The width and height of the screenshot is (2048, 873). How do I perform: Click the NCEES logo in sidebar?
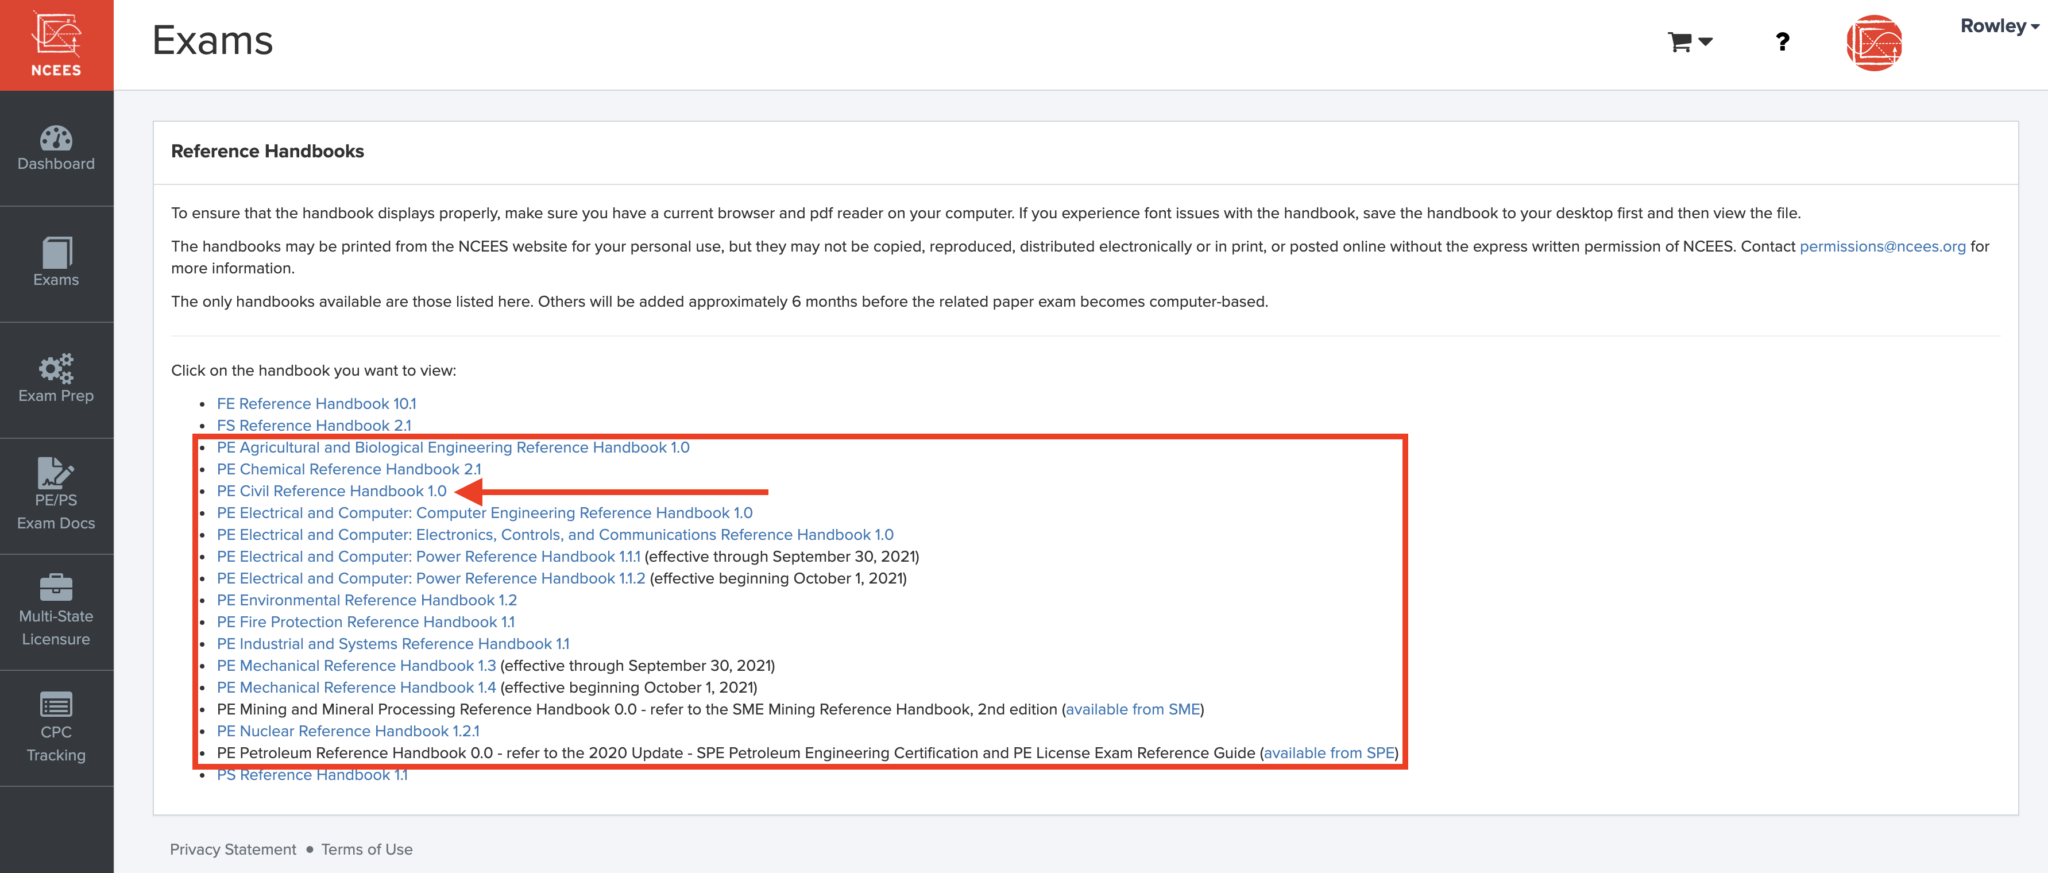click(x=56, y=45)
